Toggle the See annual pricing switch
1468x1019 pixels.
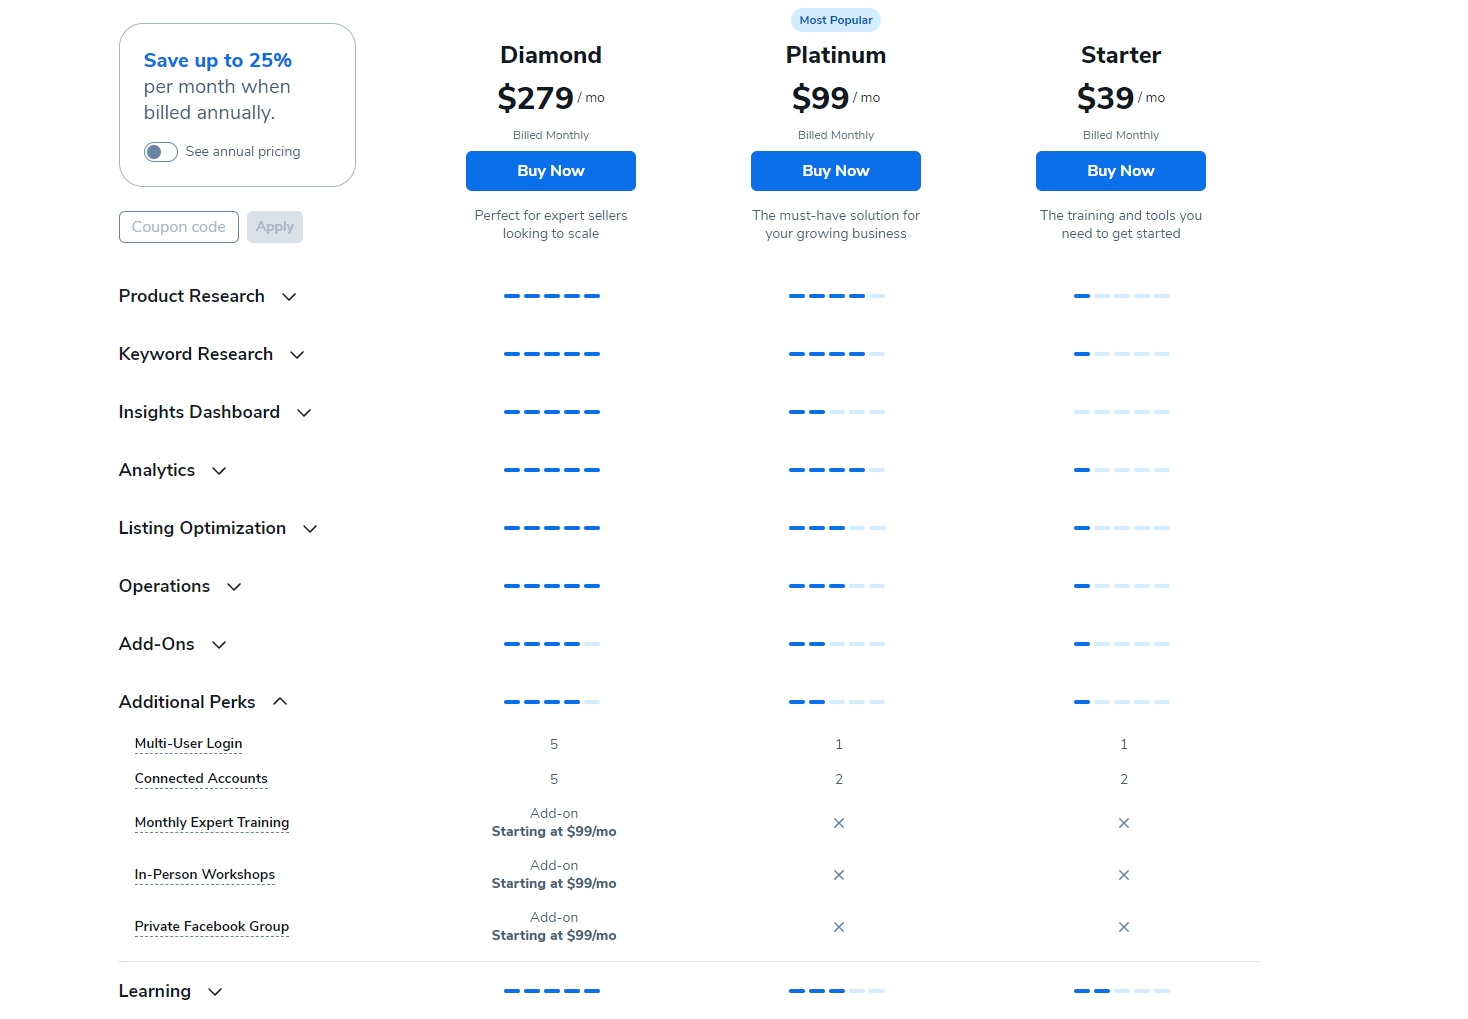[161, 152]
